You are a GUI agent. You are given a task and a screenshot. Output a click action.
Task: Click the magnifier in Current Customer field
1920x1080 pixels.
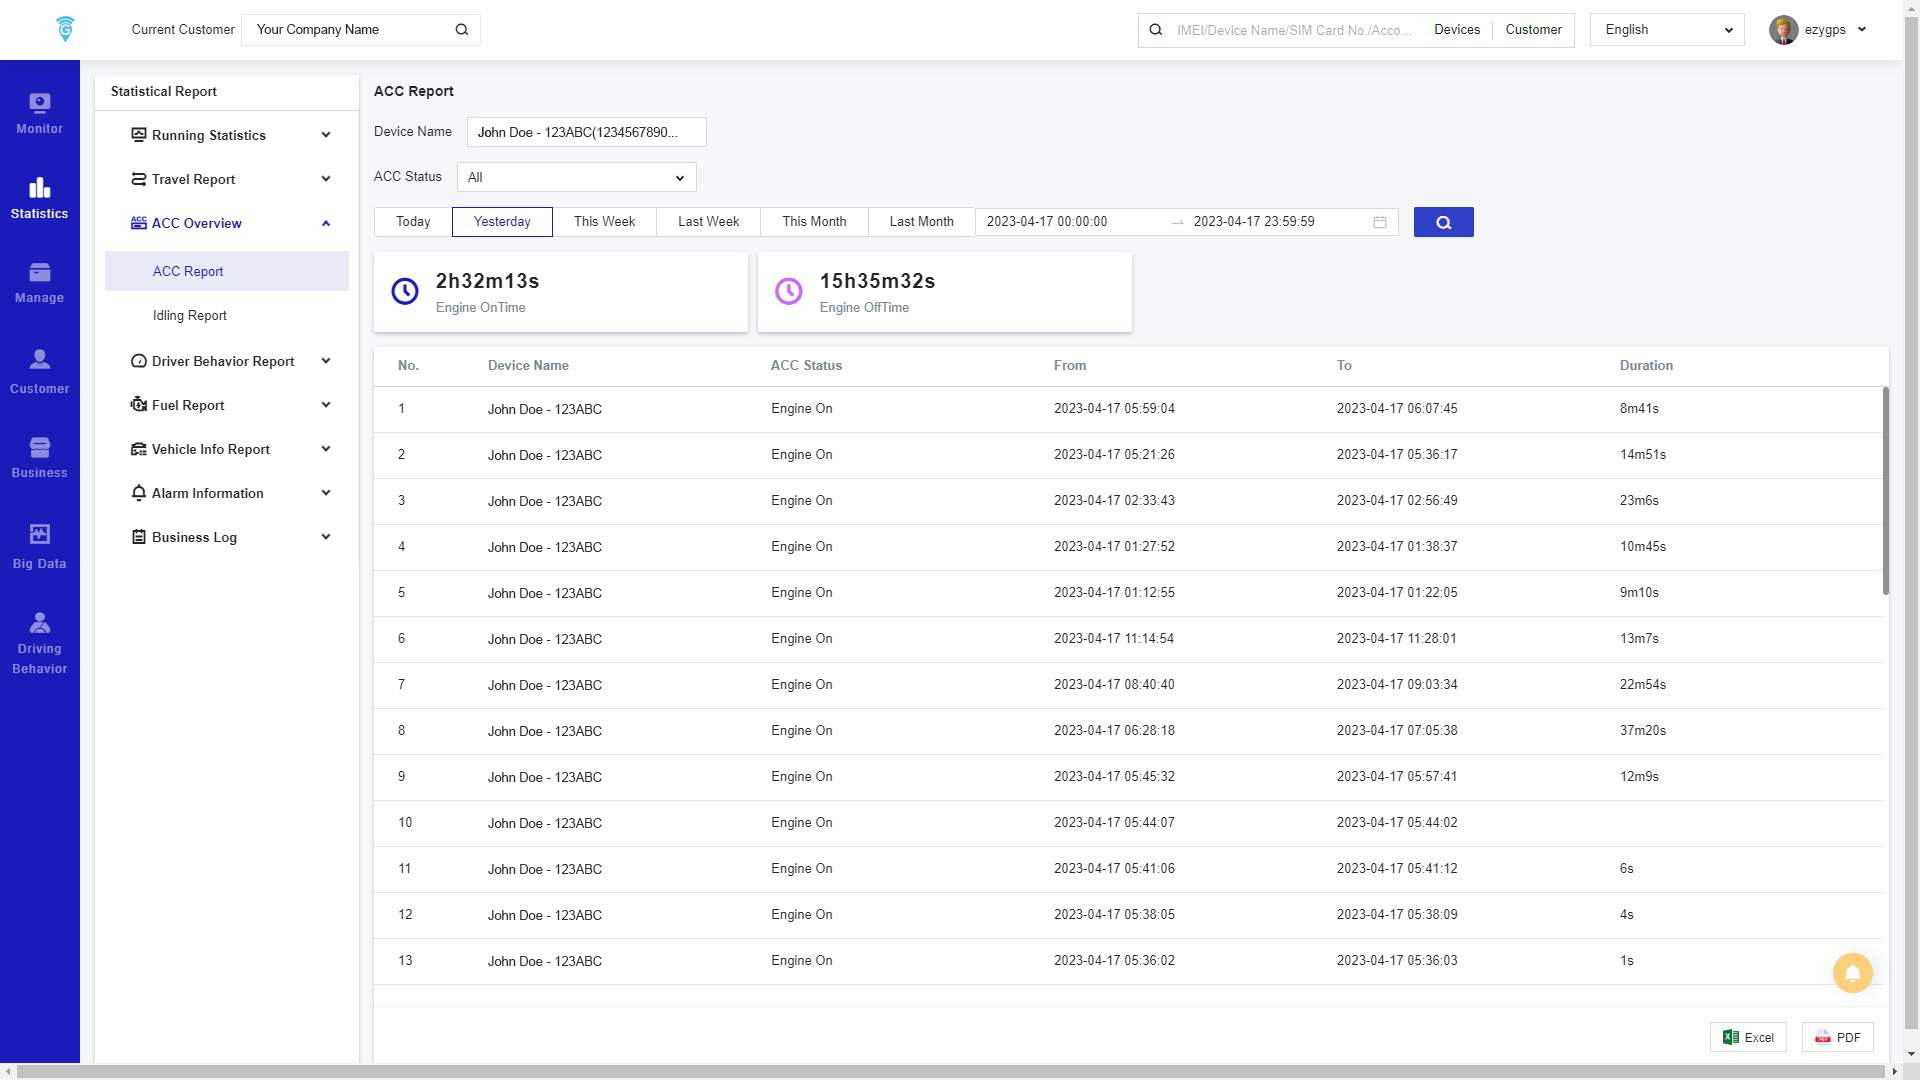462,30
